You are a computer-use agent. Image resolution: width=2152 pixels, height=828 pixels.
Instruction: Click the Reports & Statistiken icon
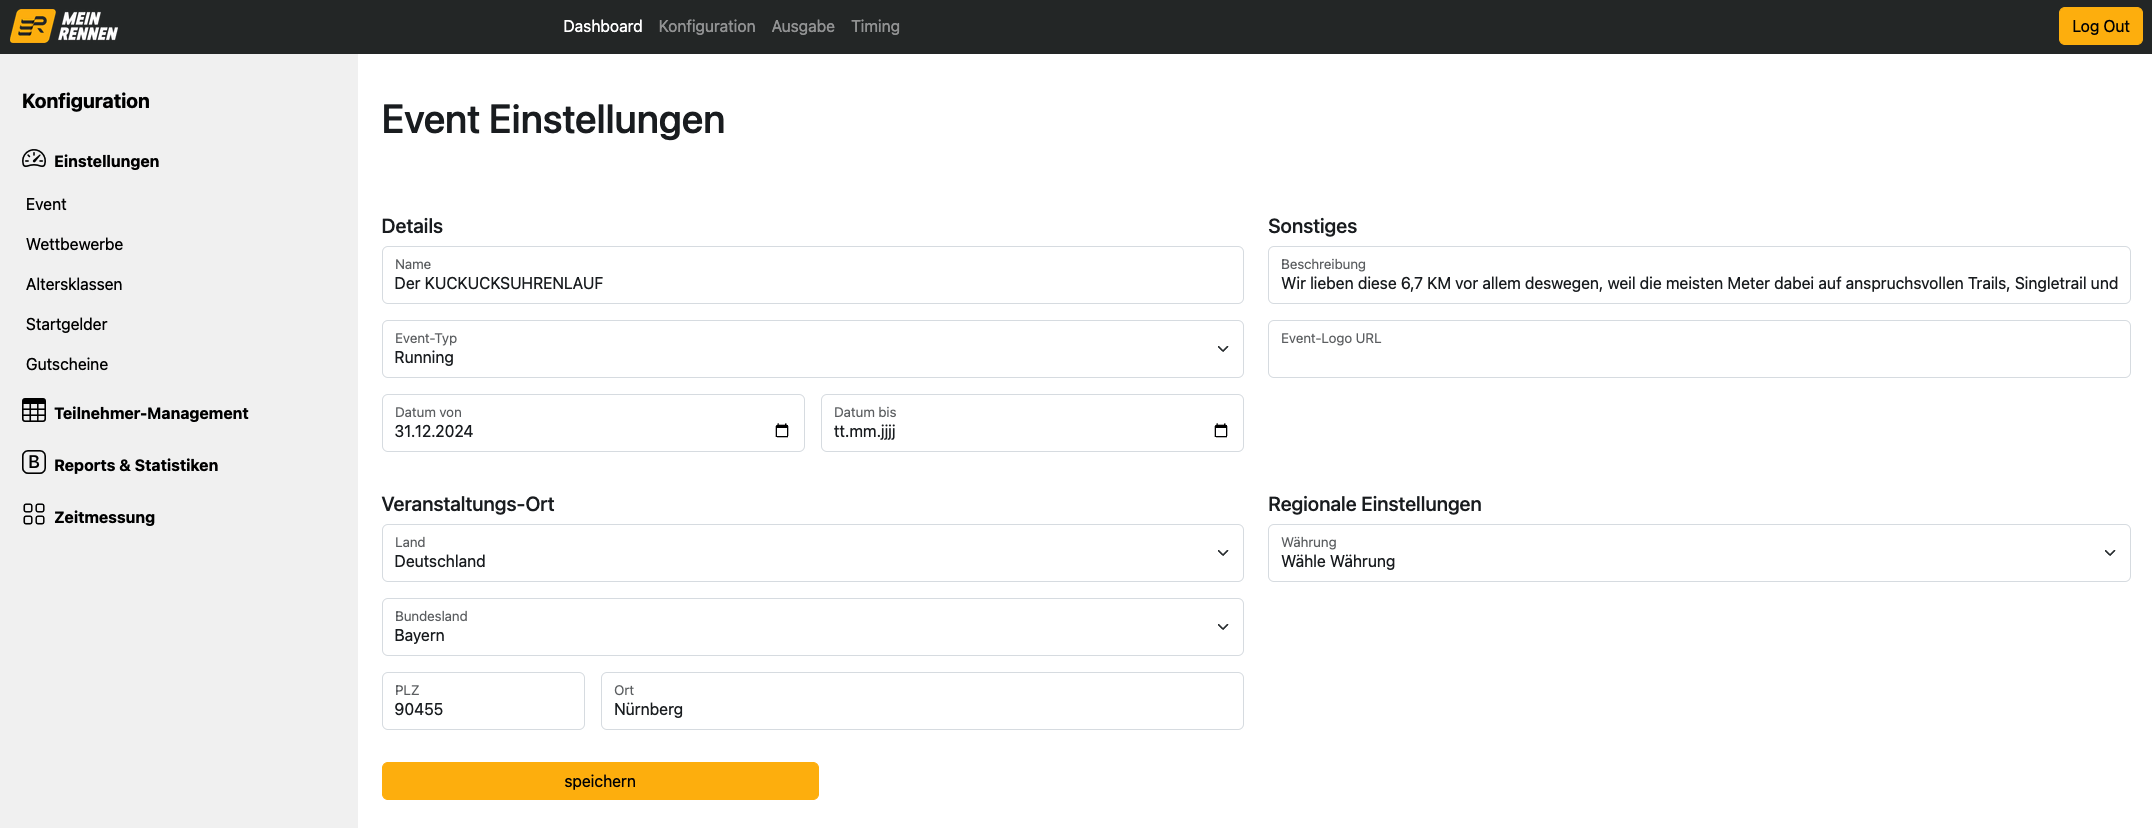point(34,463)
